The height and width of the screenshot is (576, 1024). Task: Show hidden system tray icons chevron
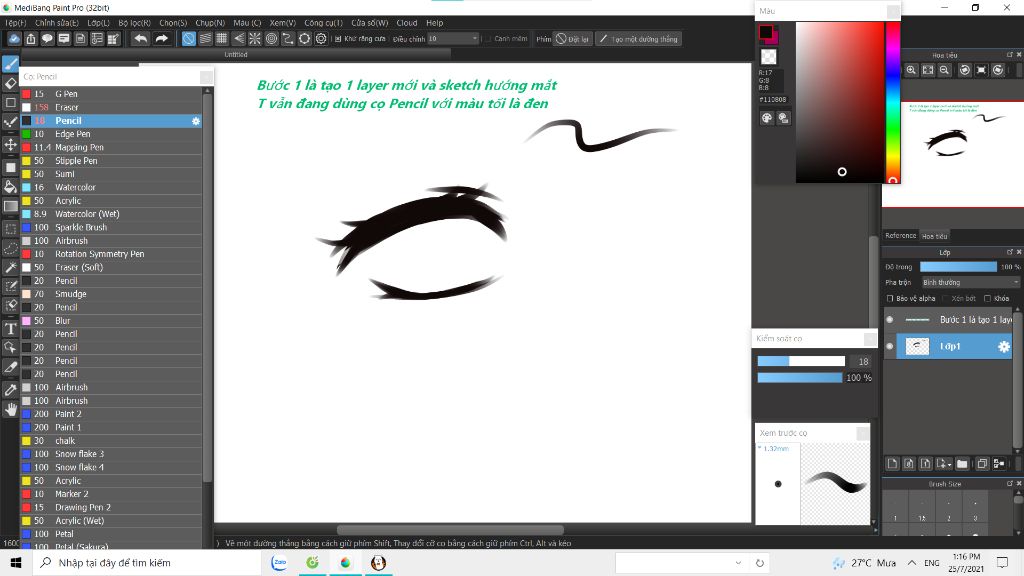[x=912, y=562]
